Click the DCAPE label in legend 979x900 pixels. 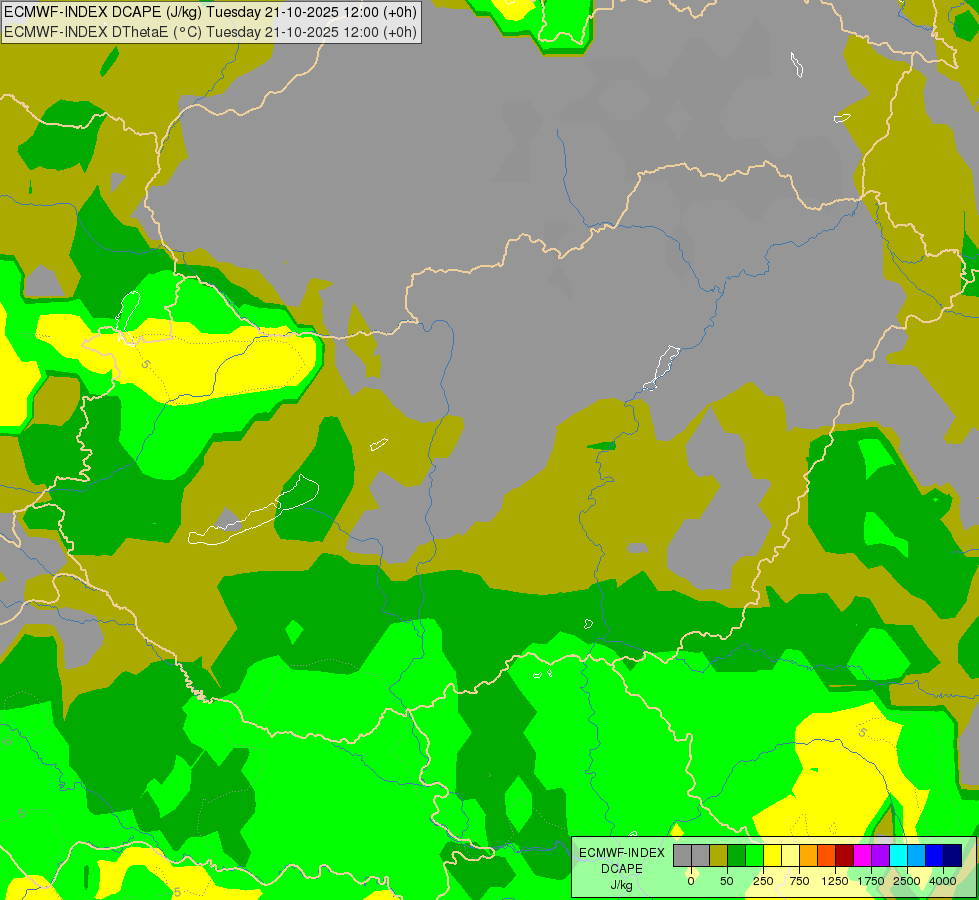(x=622, y=869)
